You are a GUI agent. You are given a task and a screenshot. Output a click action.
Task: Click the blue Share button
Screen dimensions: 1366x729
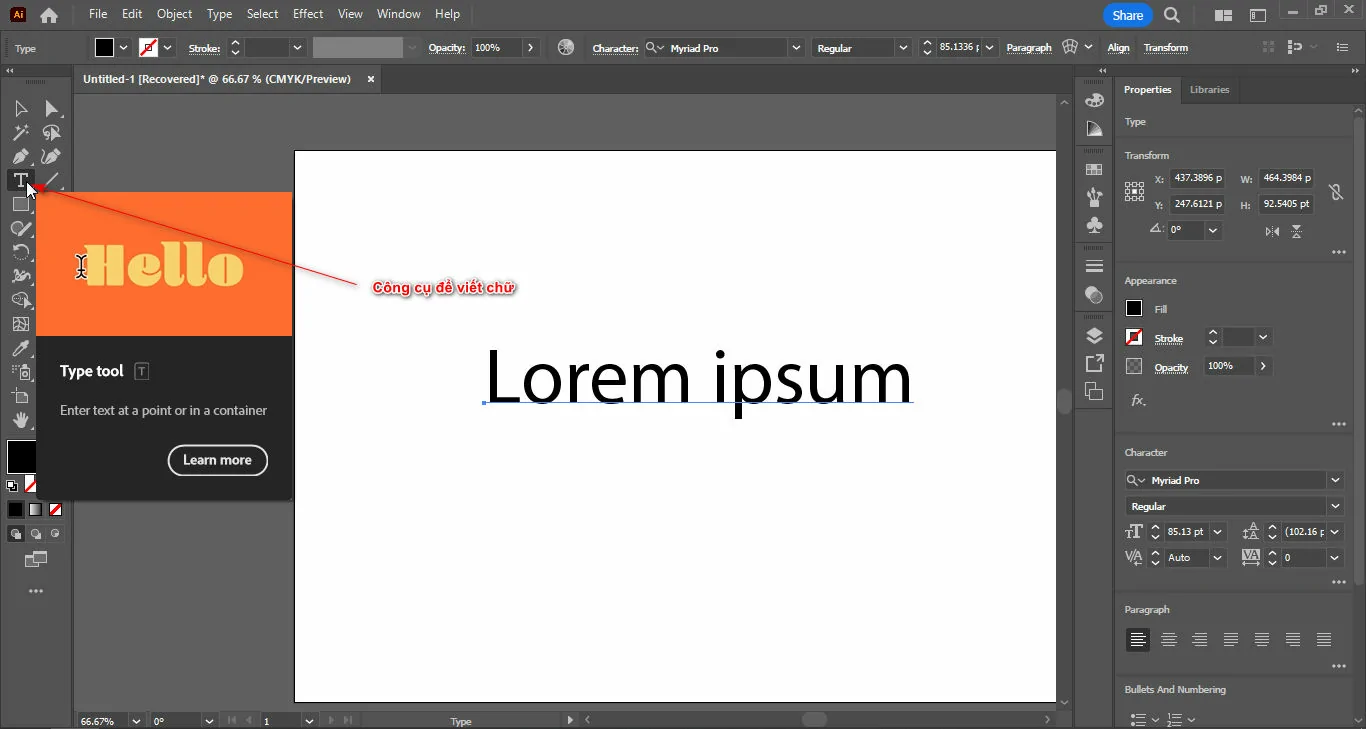point(1127,15)
